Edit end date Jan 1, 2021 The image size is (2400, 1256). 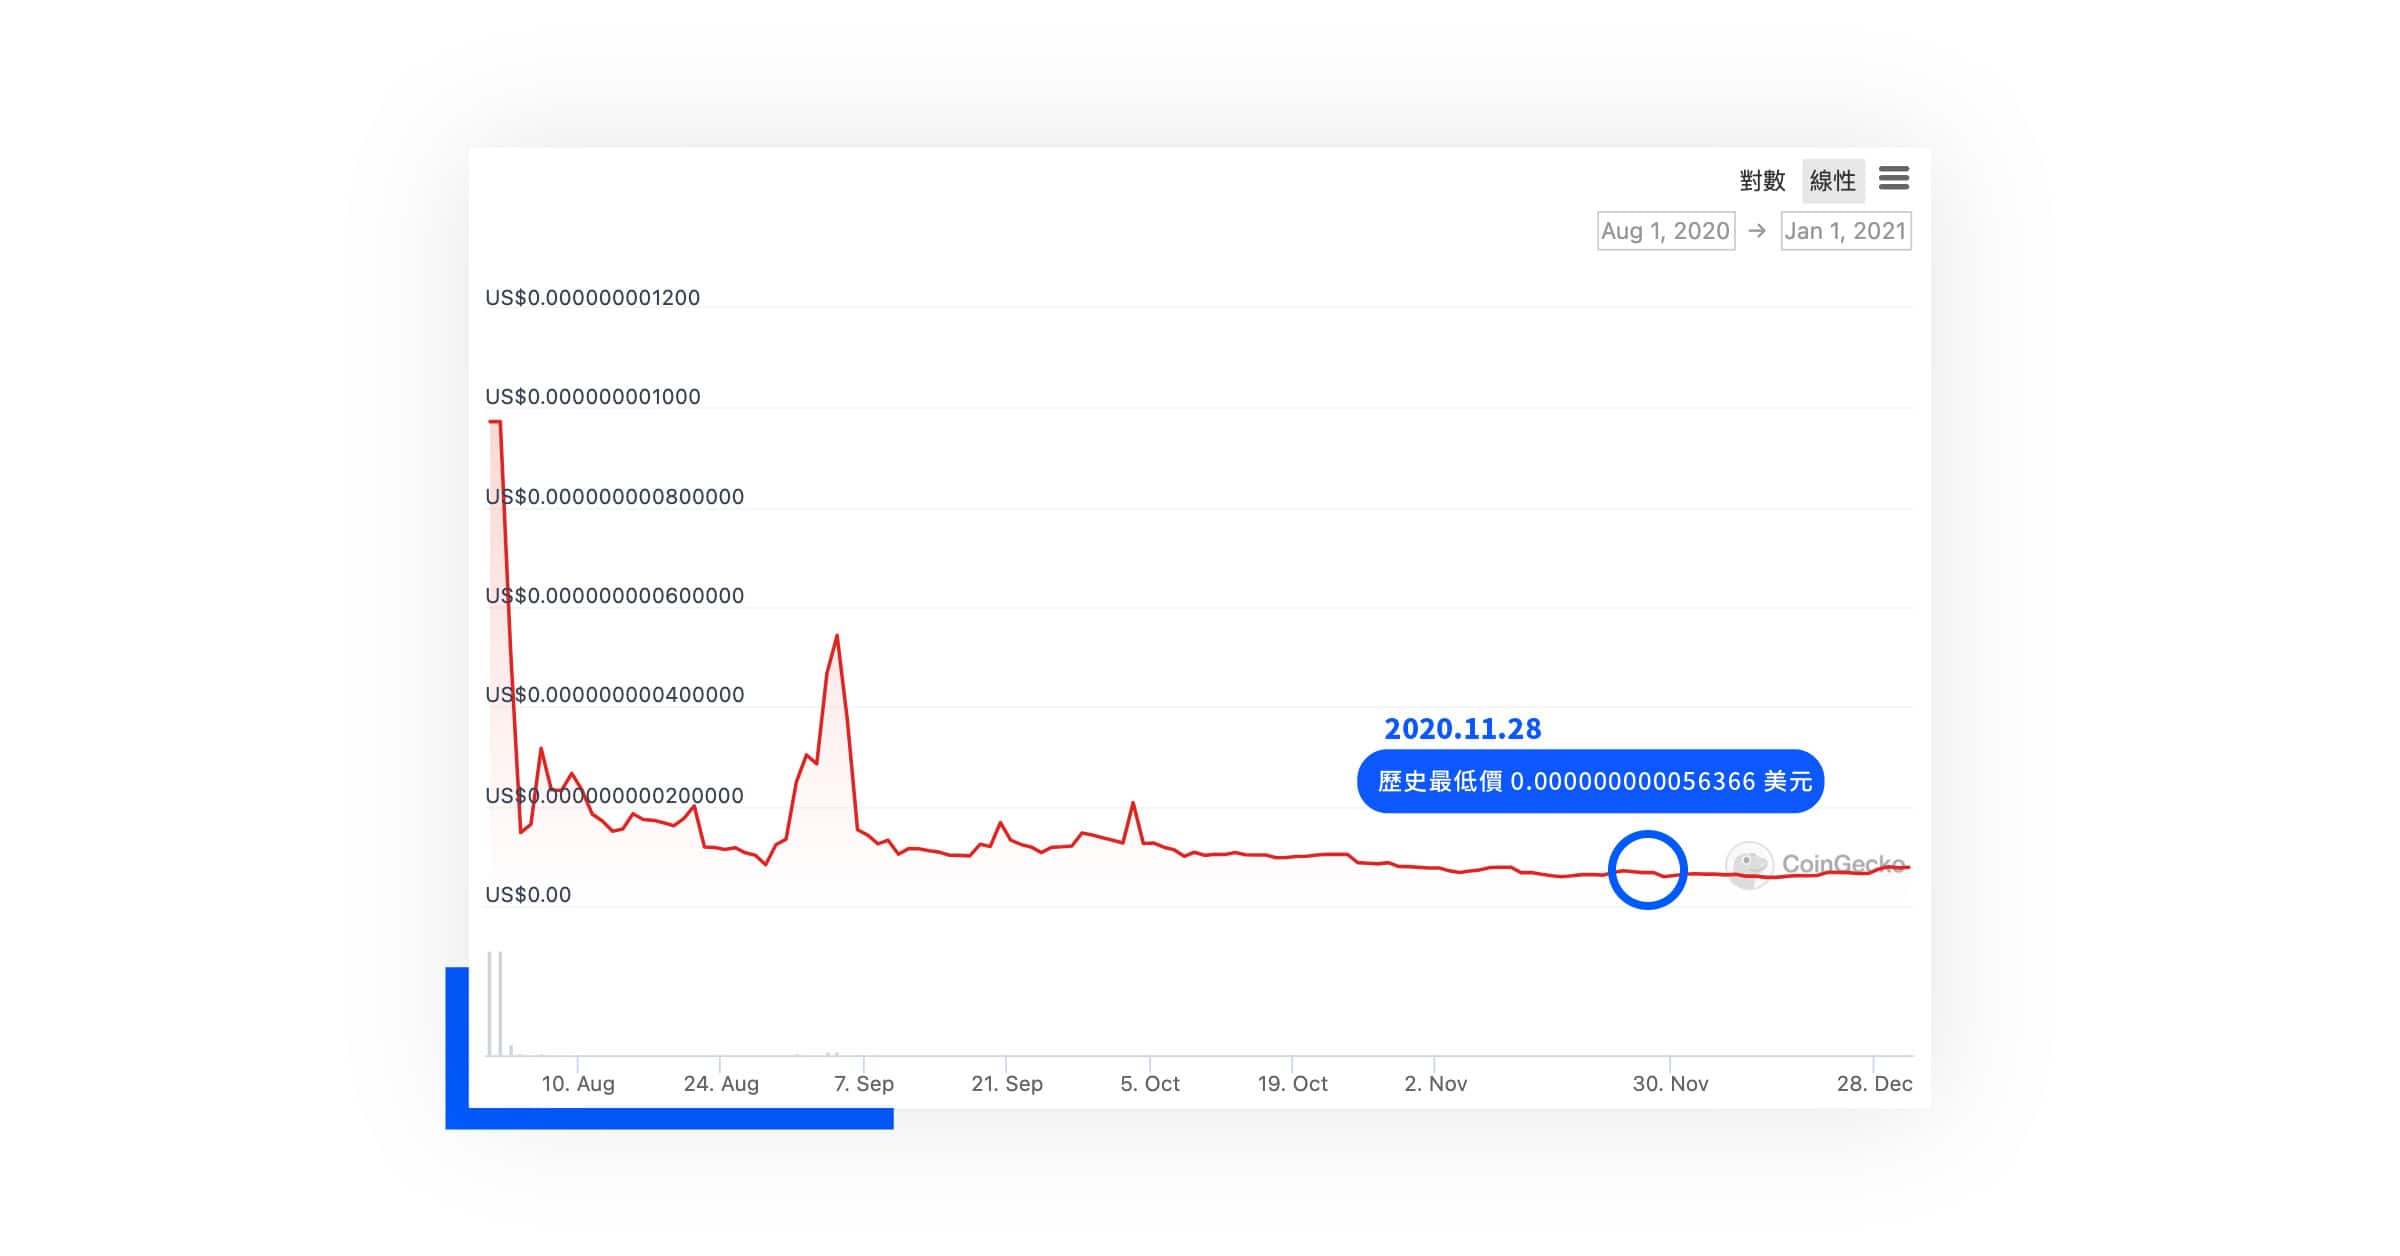[x=1845, y=231]
